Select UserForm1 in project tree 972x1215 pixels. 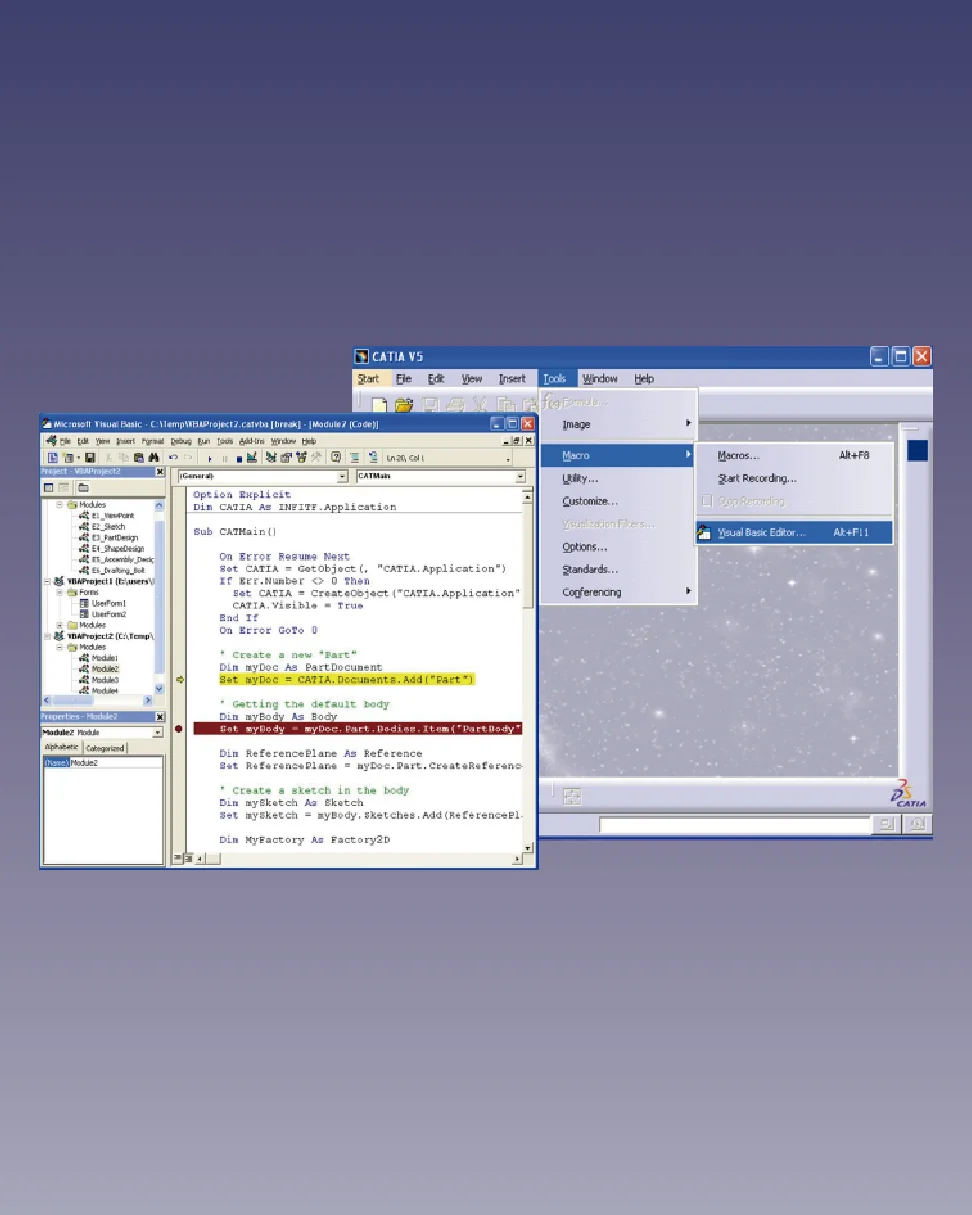point(109,603)
